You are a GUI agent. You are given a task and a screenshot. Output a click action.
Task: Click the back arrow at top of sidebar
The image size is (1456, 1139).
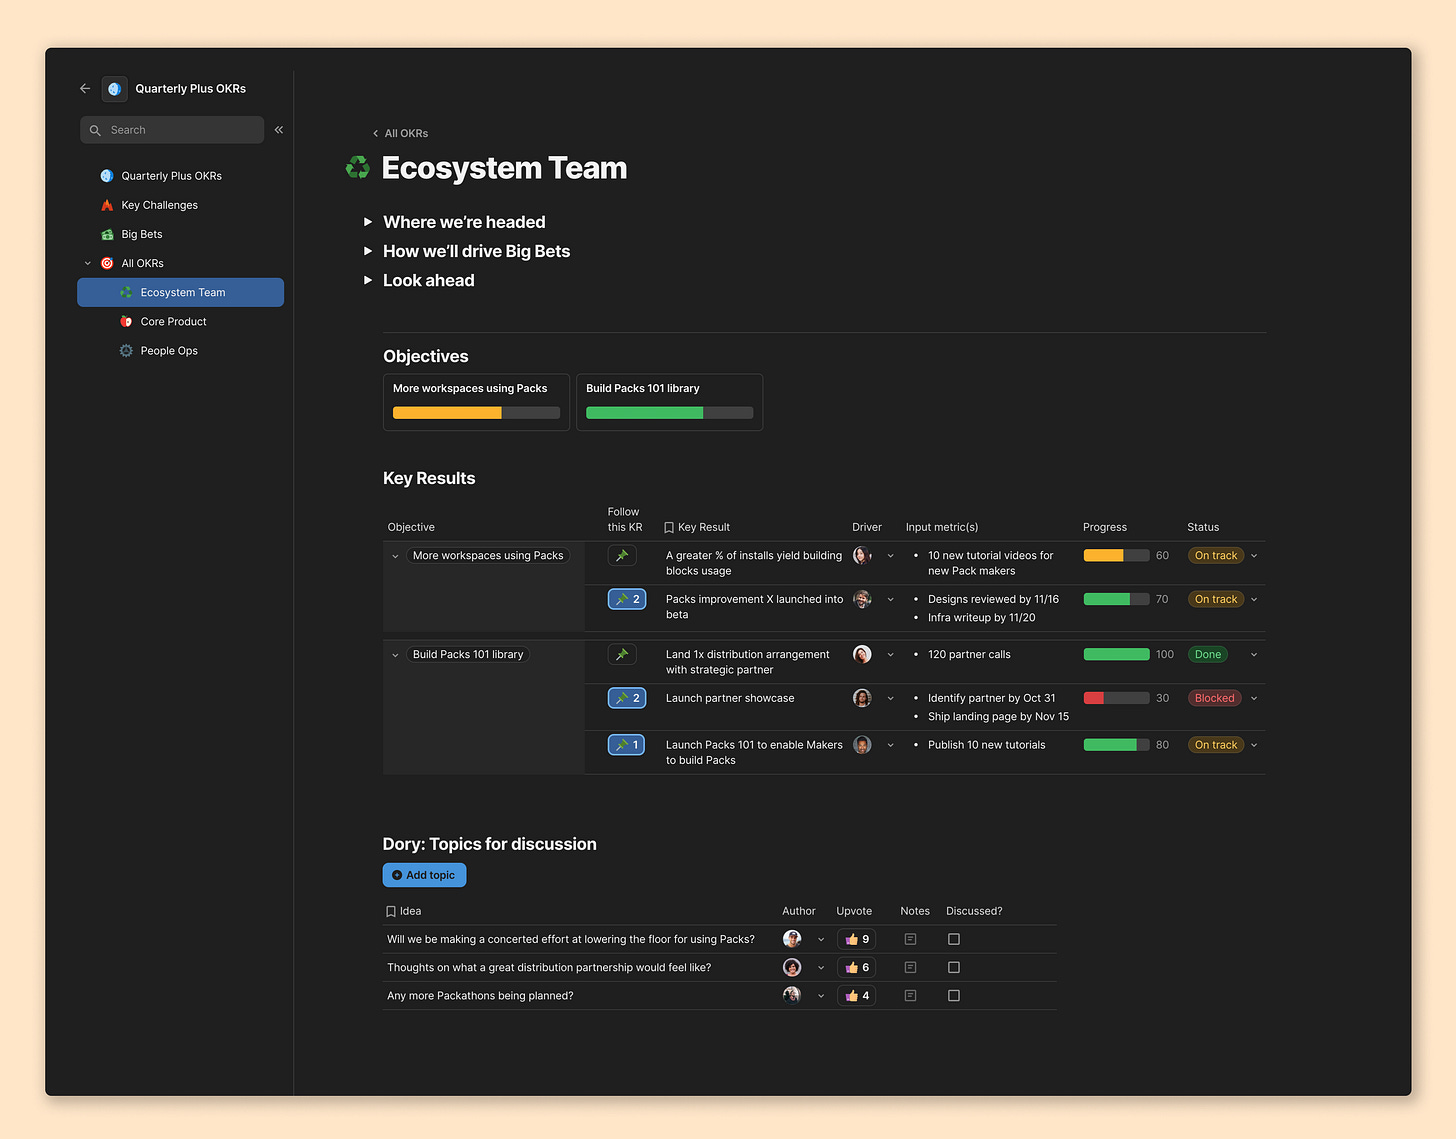(x=85, y=88)
